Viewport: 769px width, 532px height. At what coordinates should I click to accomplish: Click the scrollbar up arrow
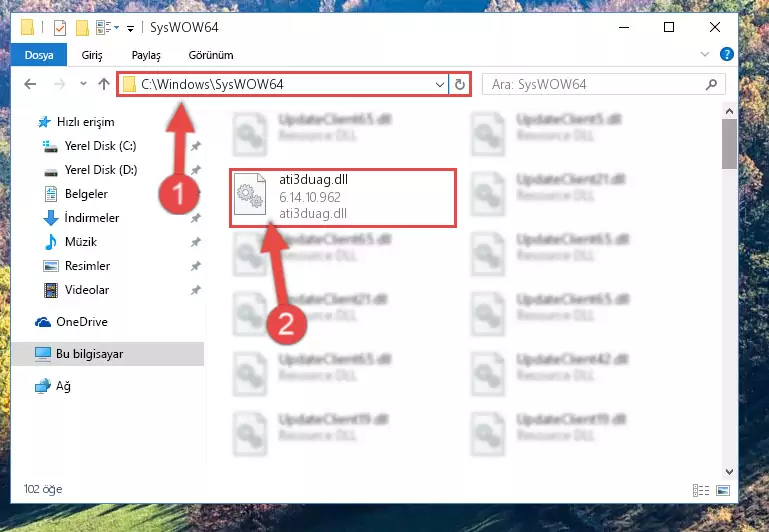(729, 111)
